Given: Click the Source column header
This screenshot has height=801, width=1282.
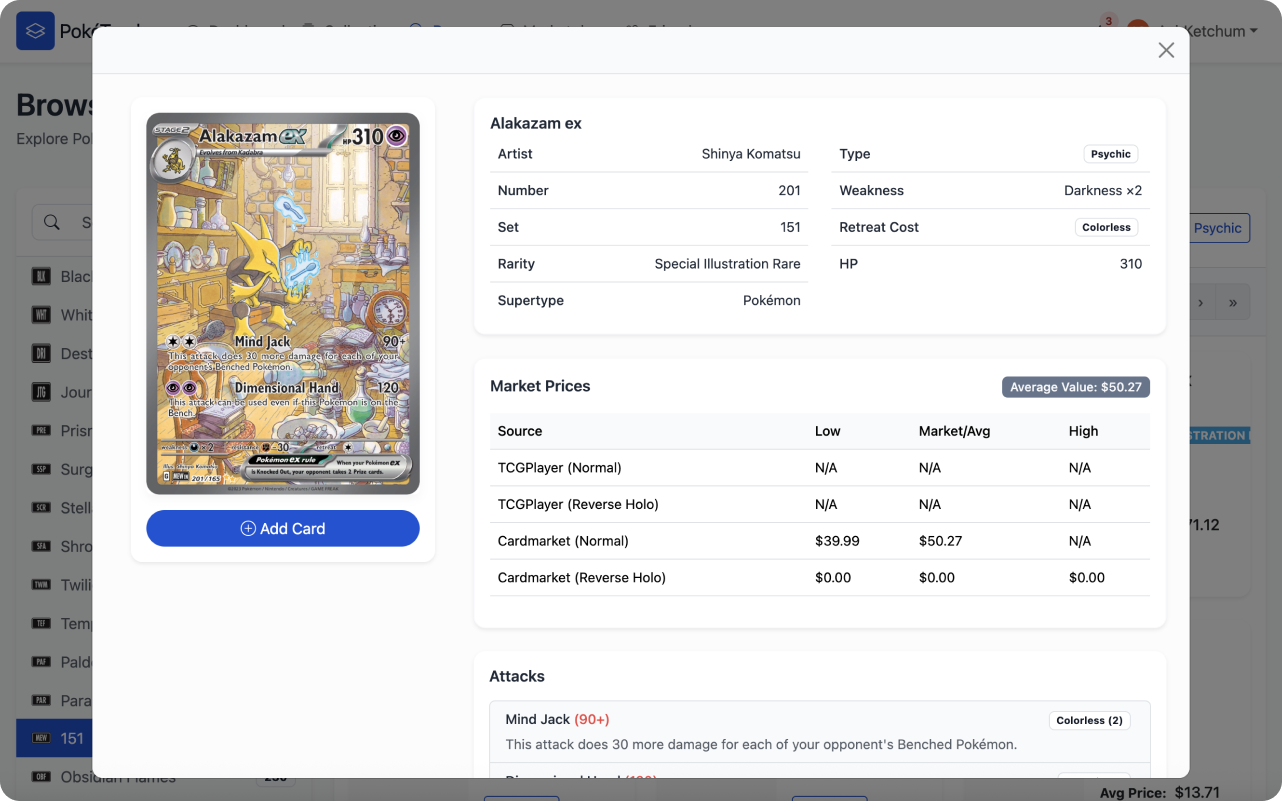Looking at the screenshot, I should point(520,431).
